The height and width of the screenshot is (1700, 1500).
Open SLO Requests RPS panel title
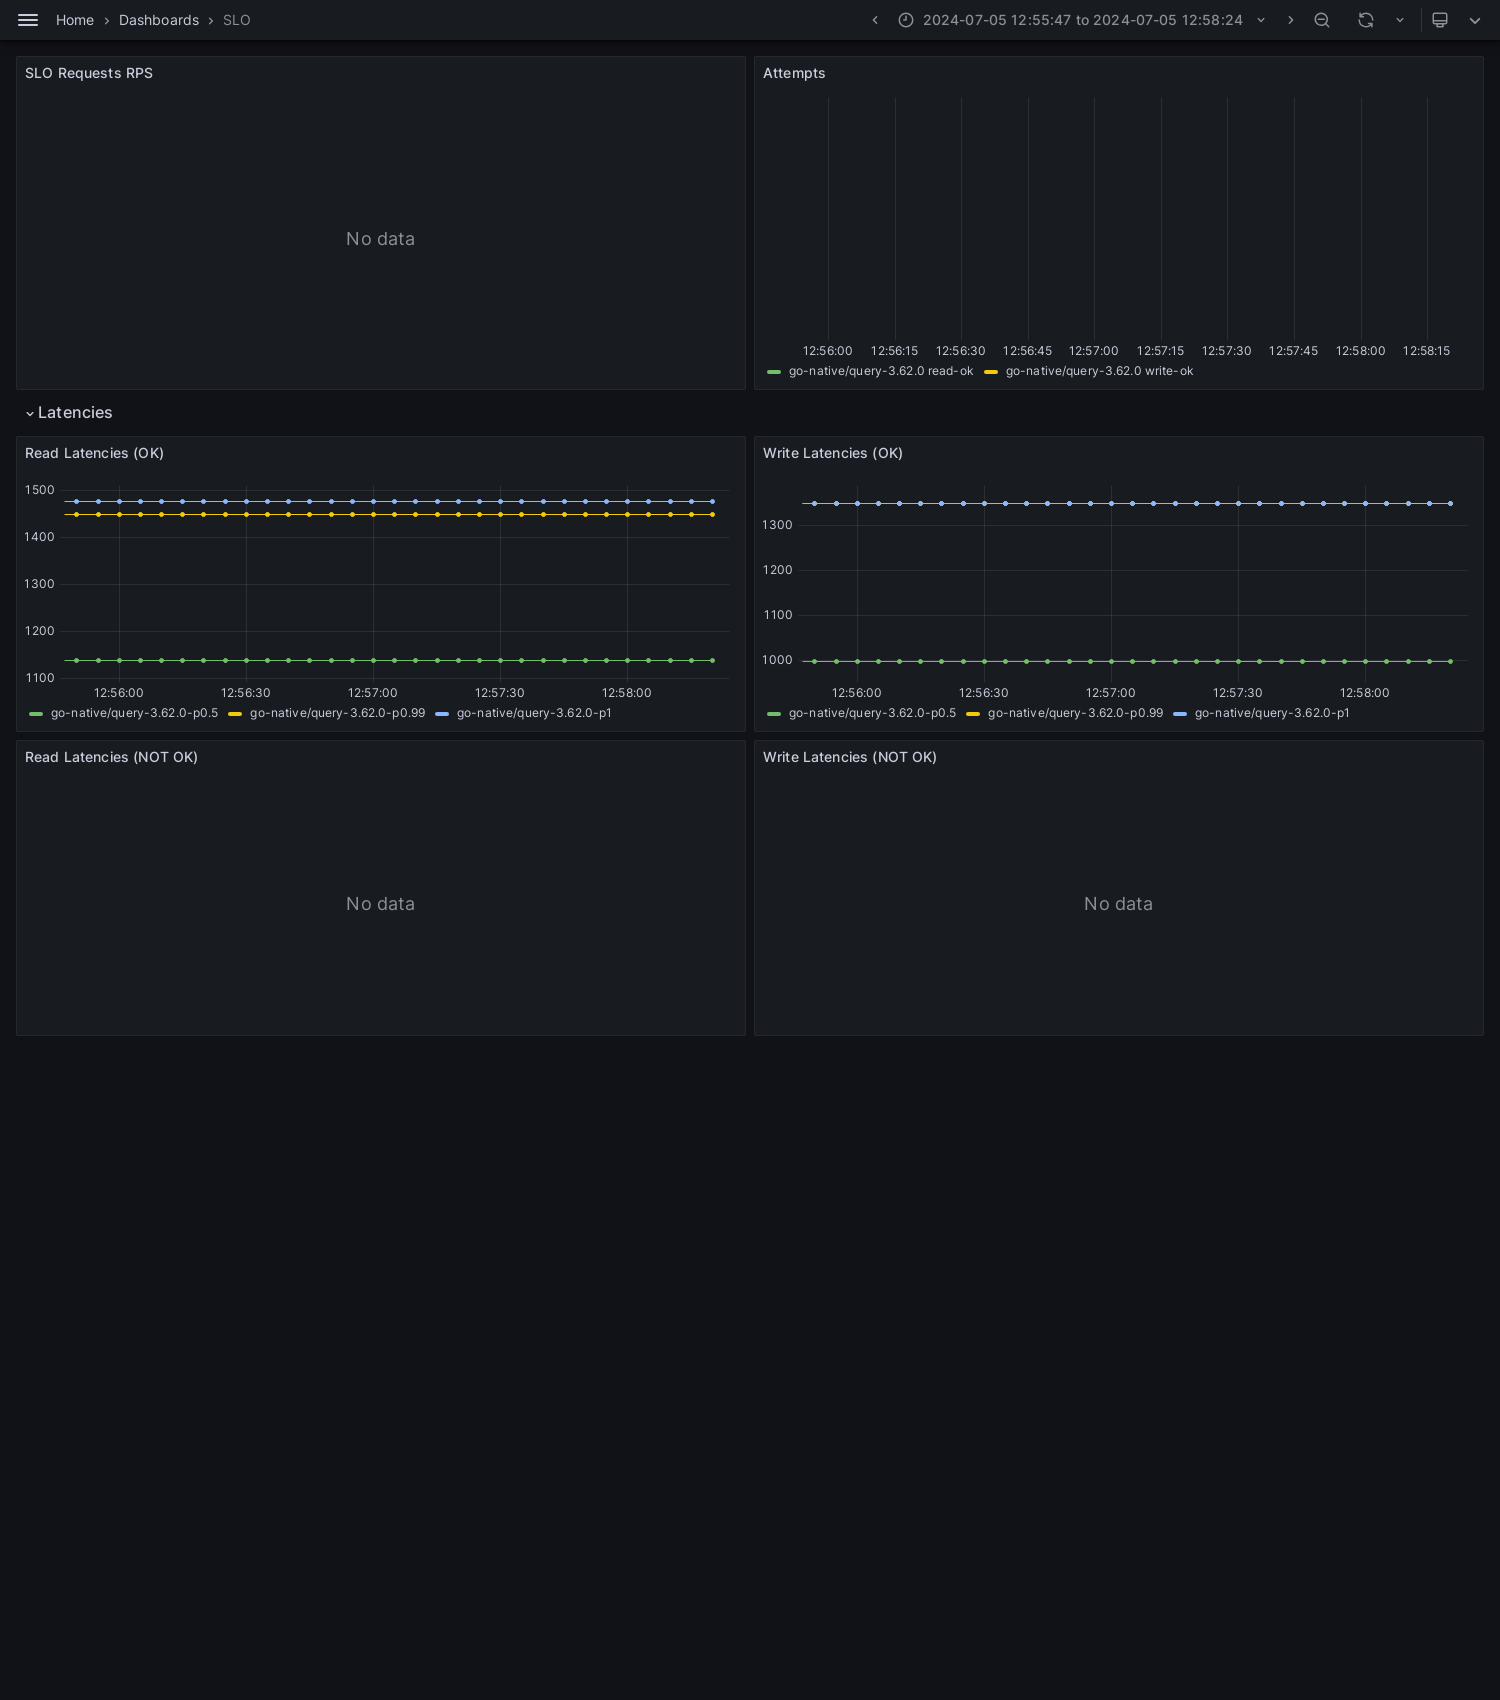[89, 73]
